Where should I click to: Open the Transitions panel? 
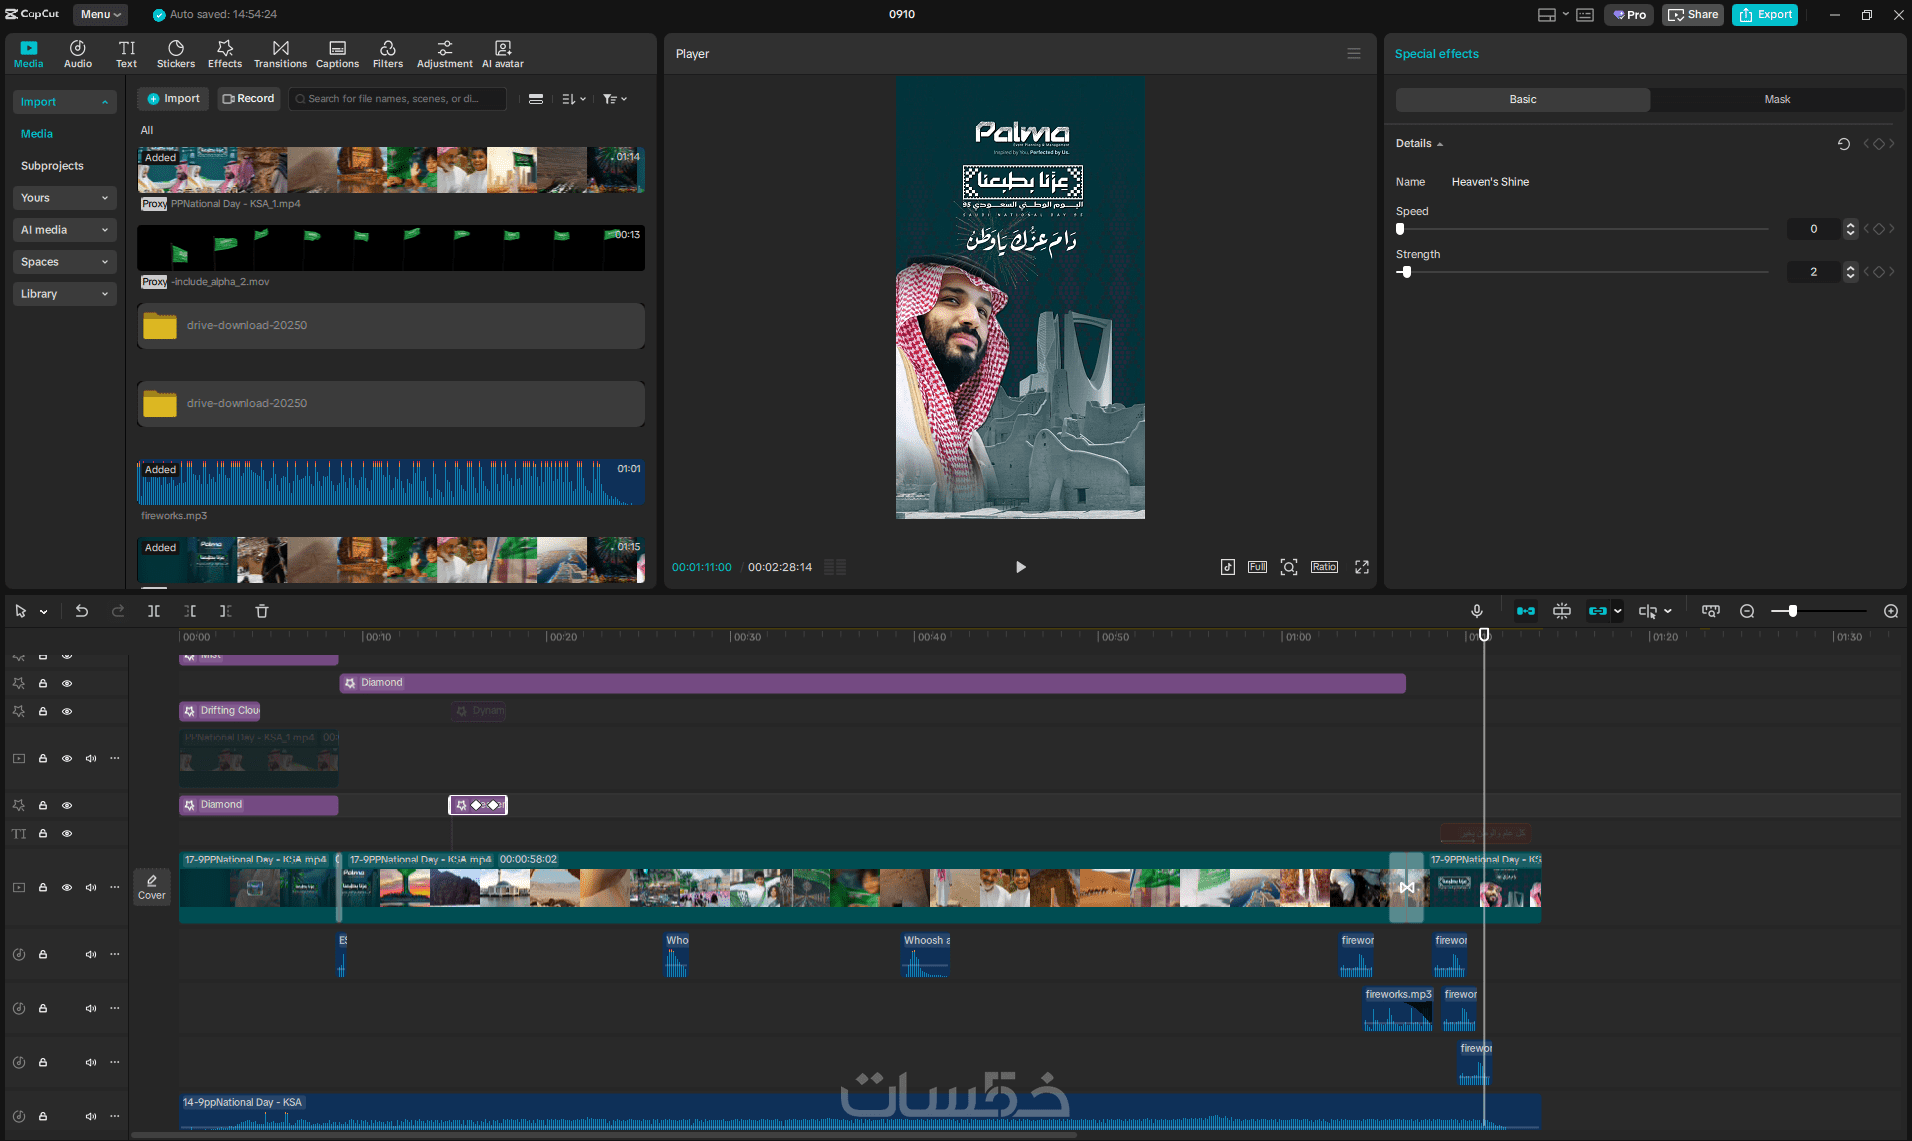coord(280,54)
